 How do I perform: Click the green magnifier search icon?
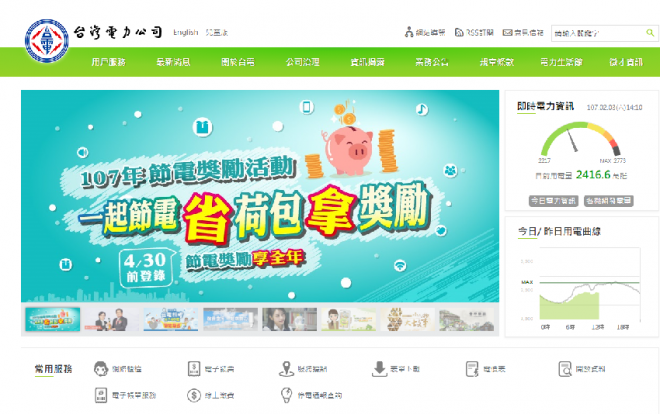tap(650, 32)
